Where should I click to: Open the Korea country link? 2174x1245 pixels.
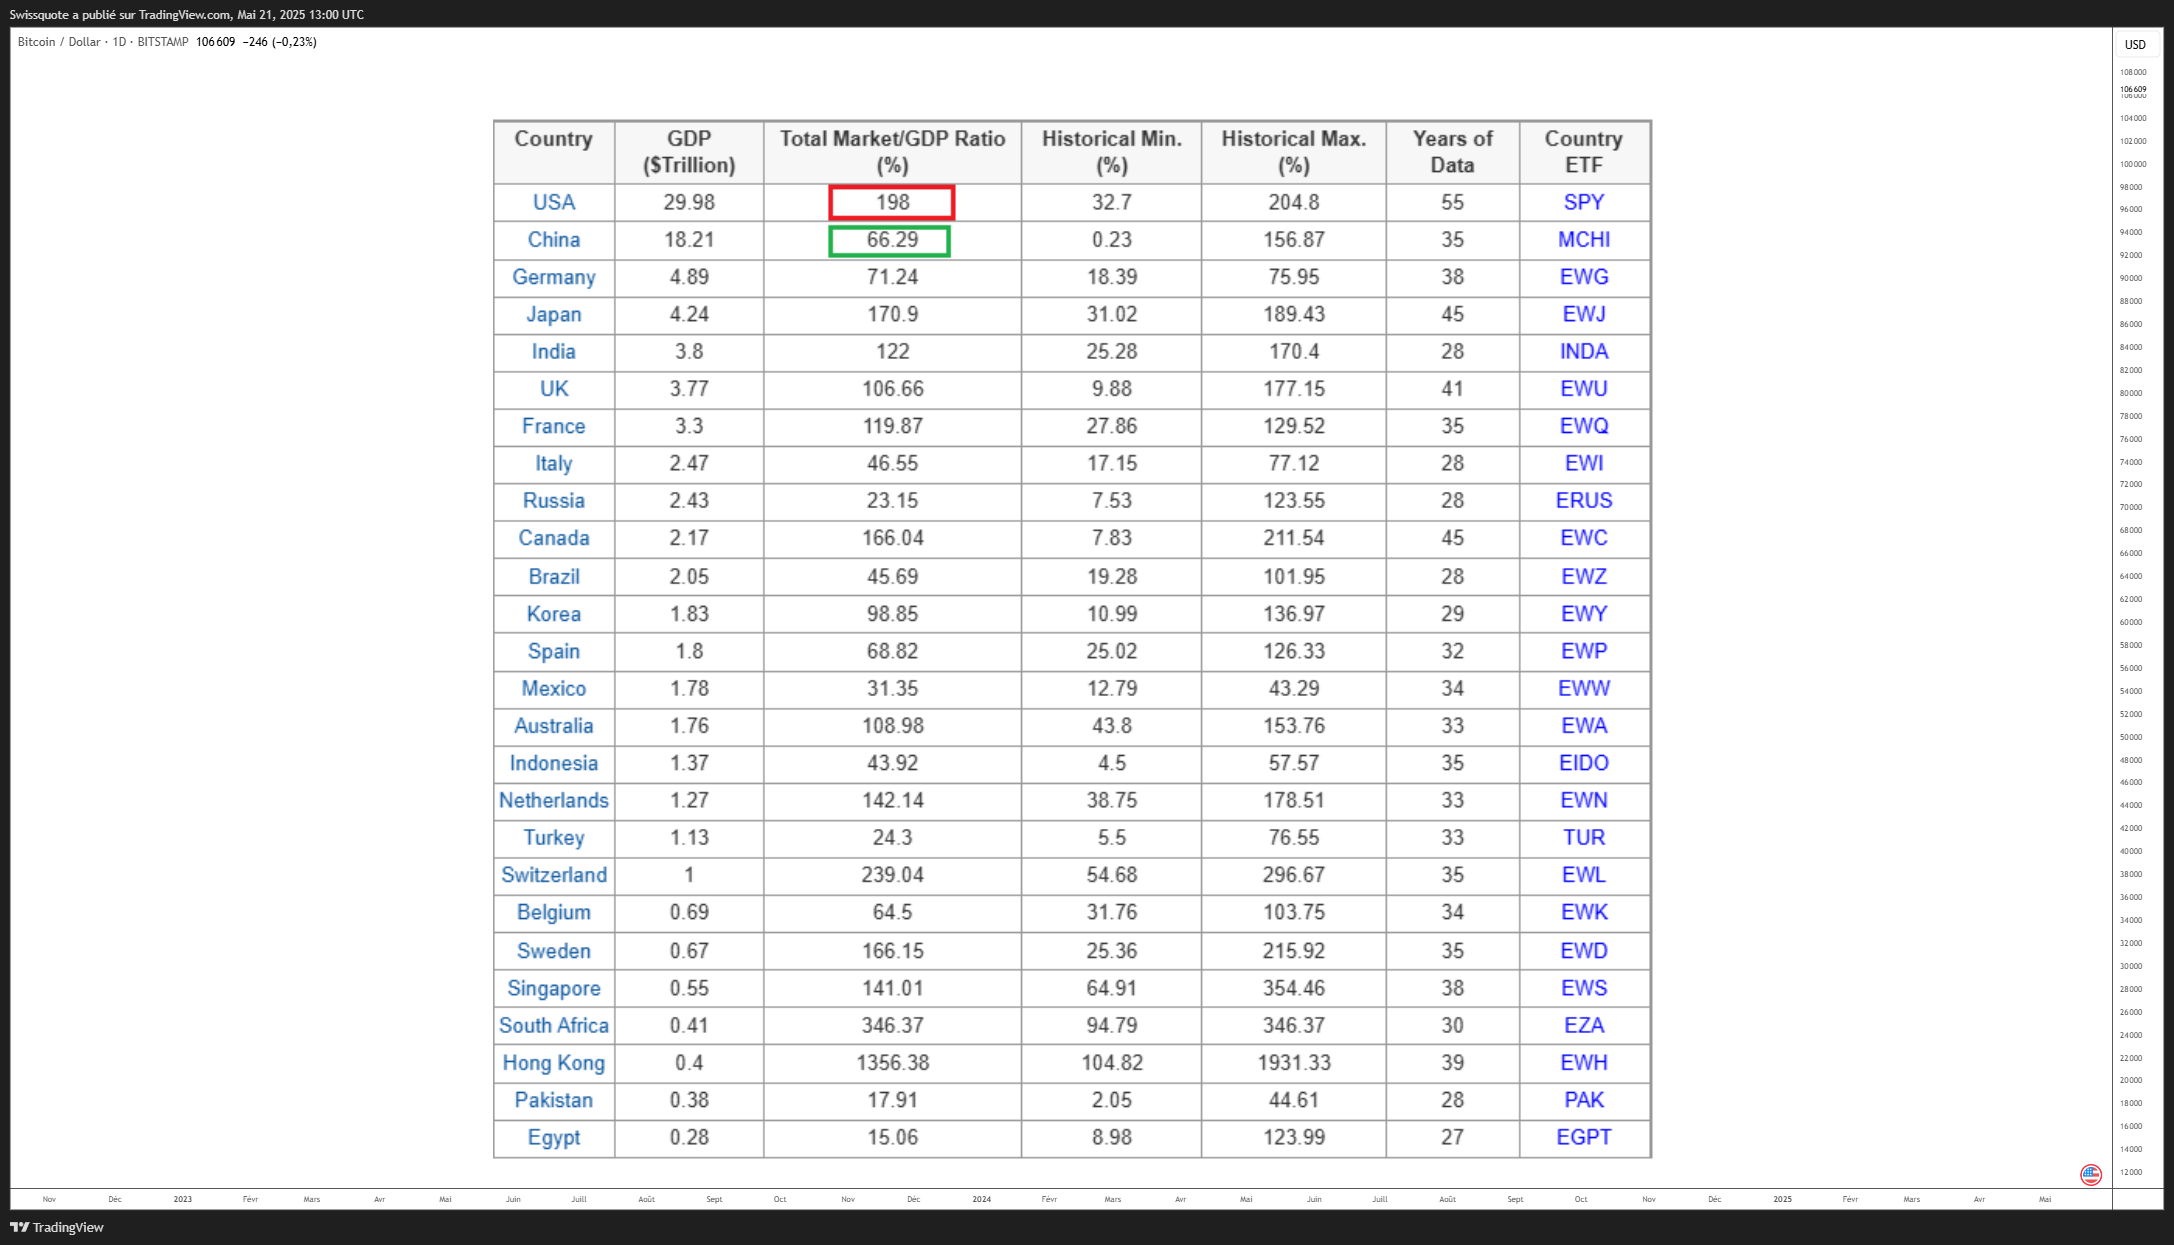tap(554, 614)
